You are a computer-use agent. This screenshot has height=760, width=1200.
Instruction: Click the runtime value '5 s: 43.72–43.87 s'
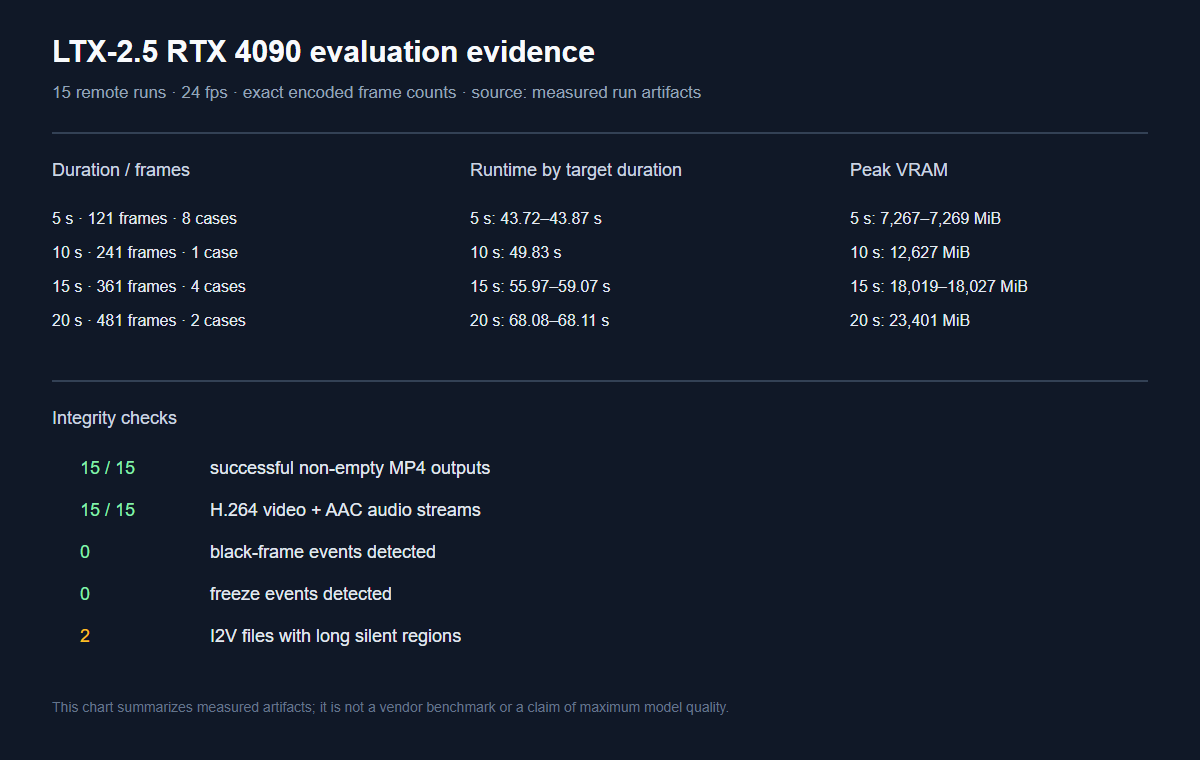click(x=536, y=218)
